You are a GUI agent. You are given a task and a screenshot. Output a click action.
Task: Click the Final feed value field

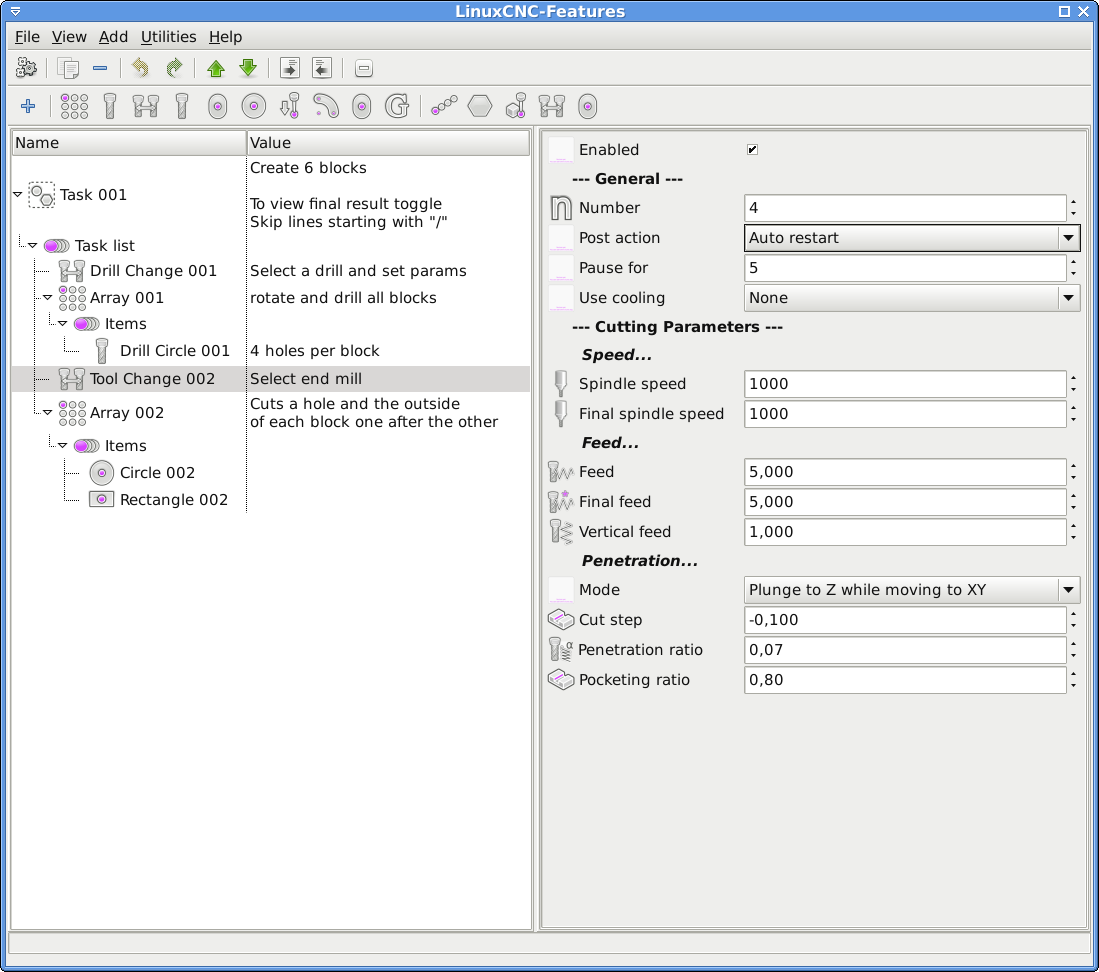click(x=905, y=502)
